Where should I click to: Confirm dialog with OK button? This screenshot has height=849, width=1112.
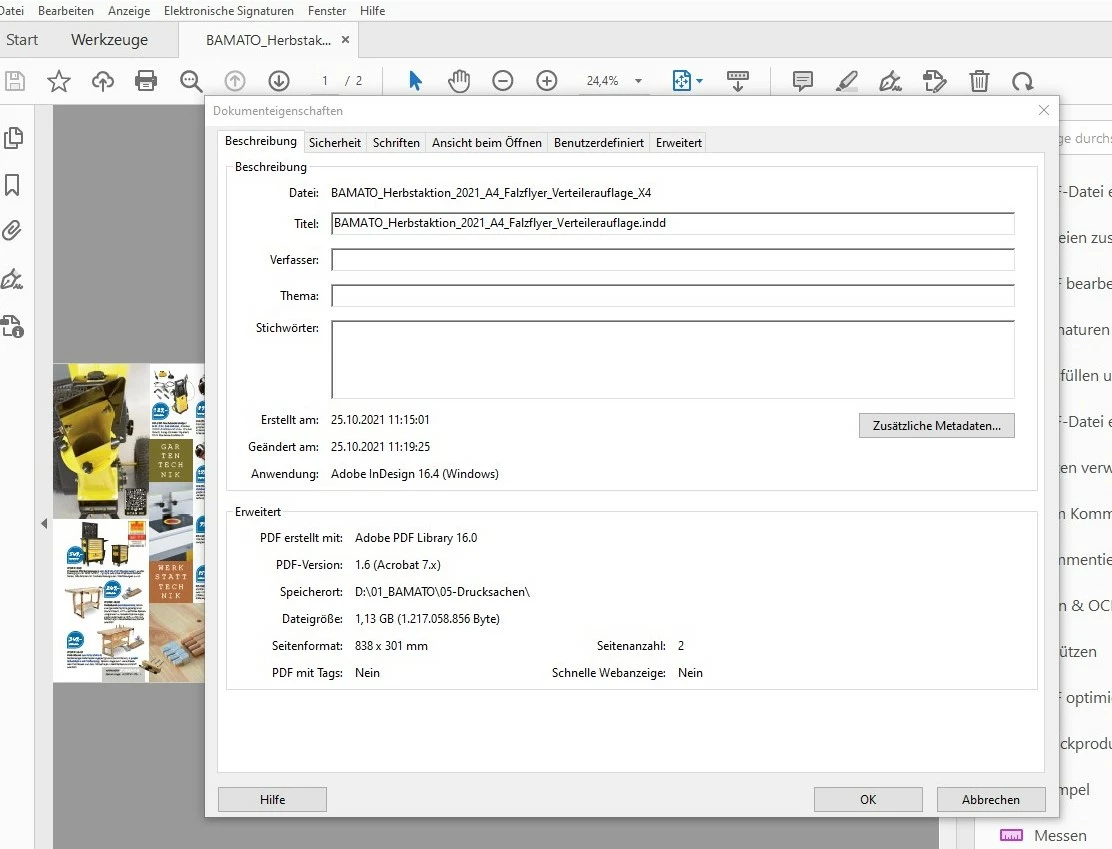pyautogui.click(x=868, y=799)
